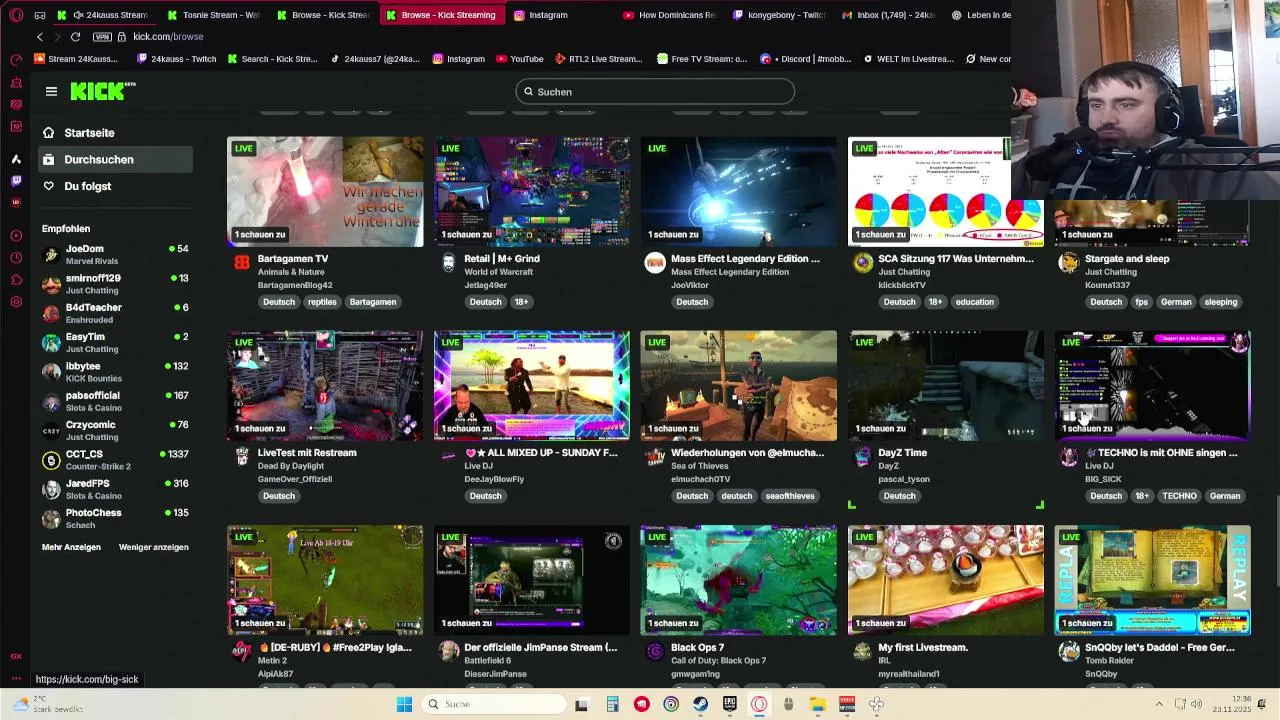Viewport: 1280px width, 720px height.
Task: Open the YouTube bookmark
Action: pos(518,59)
